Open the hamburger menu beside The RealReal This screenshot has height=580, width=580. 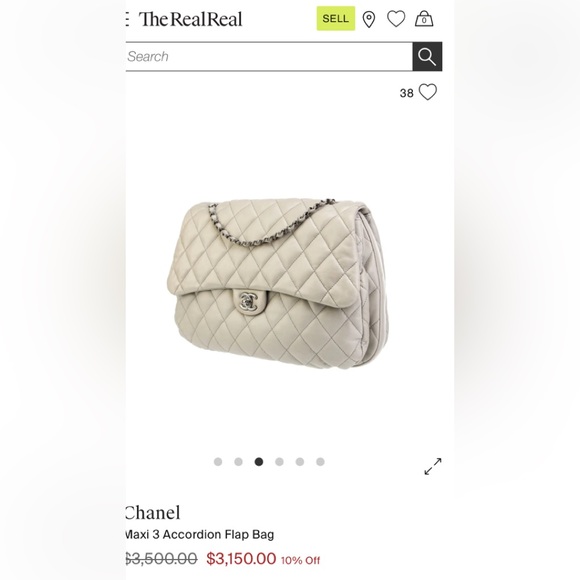127,19
